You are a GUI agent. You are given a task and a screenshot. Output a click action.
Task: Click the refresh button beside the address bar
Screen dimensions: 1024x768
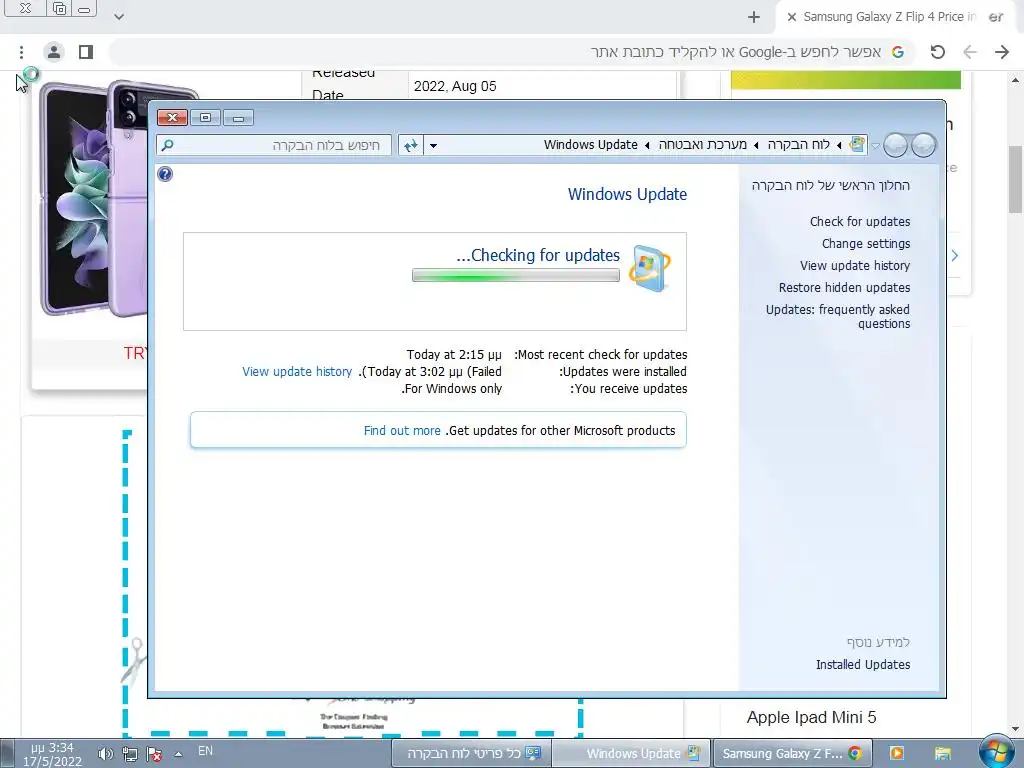(411, 145)
